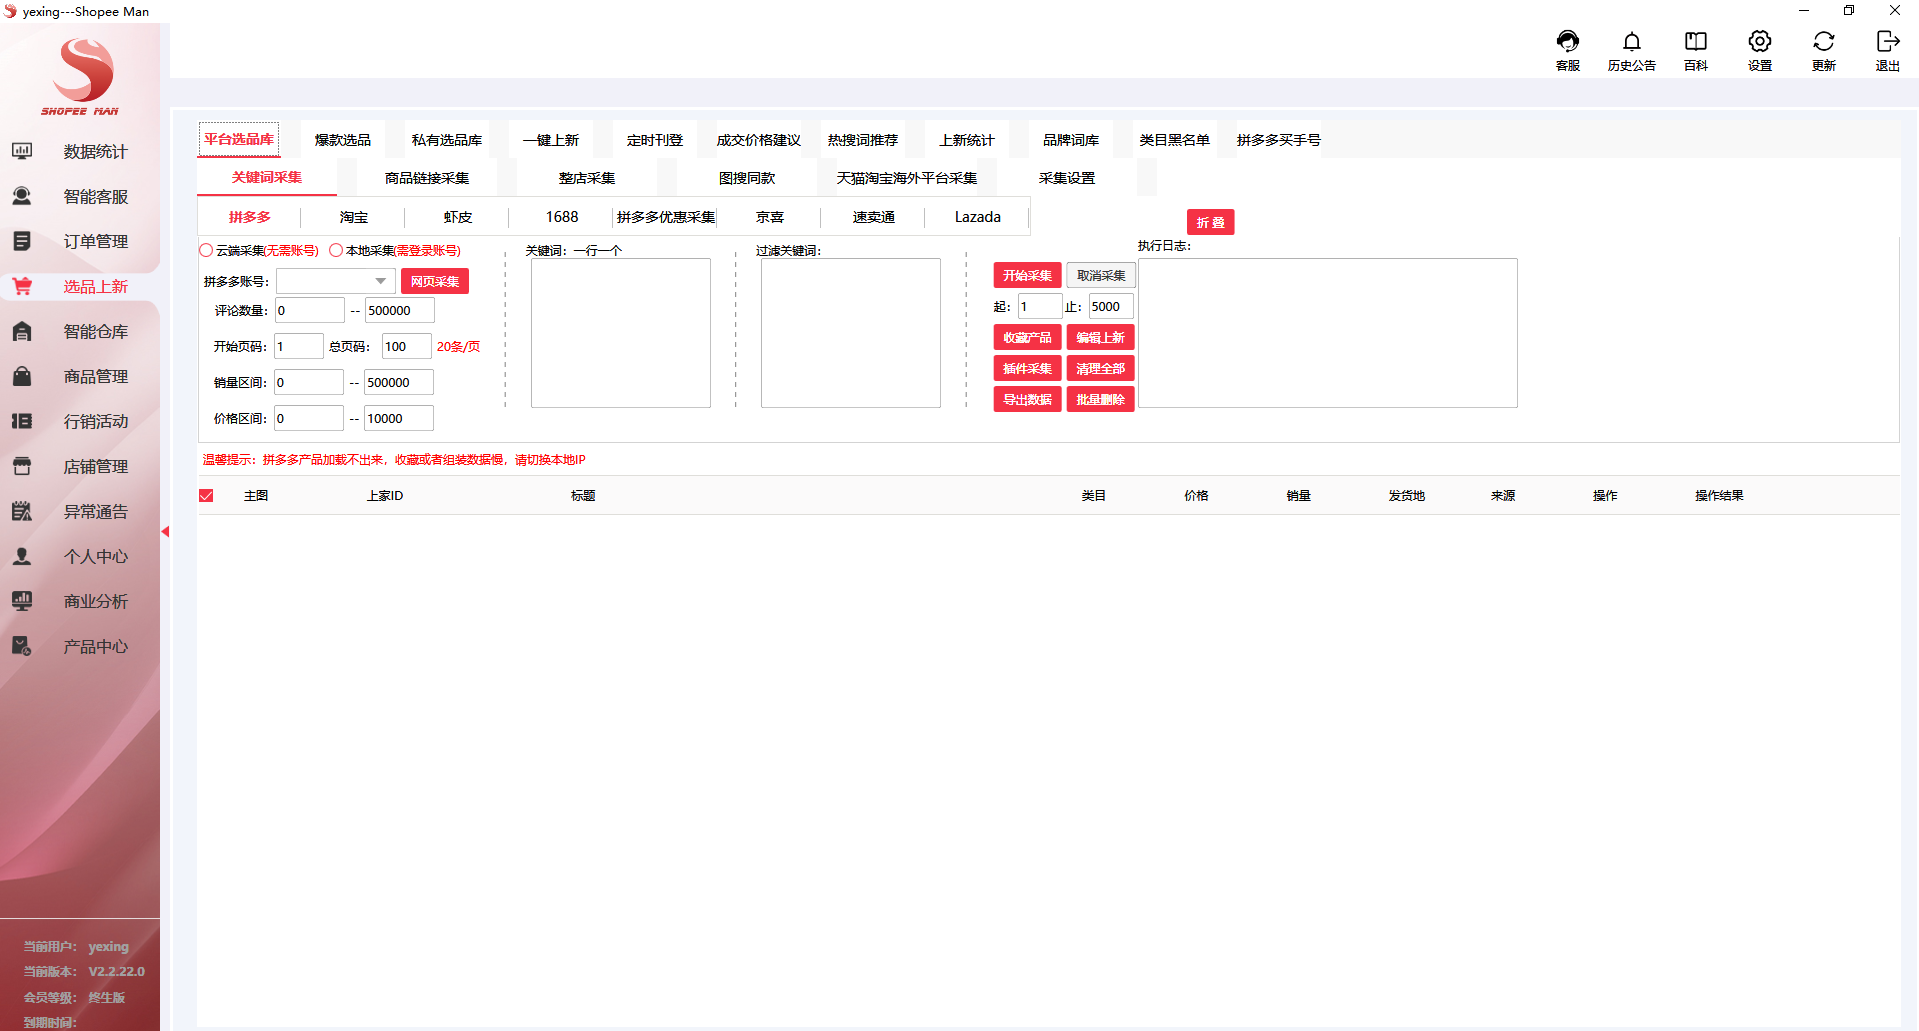
Task: Click the 智能仓库 sidebar icon
Action: pyautogui.click(x=22, y=331)
